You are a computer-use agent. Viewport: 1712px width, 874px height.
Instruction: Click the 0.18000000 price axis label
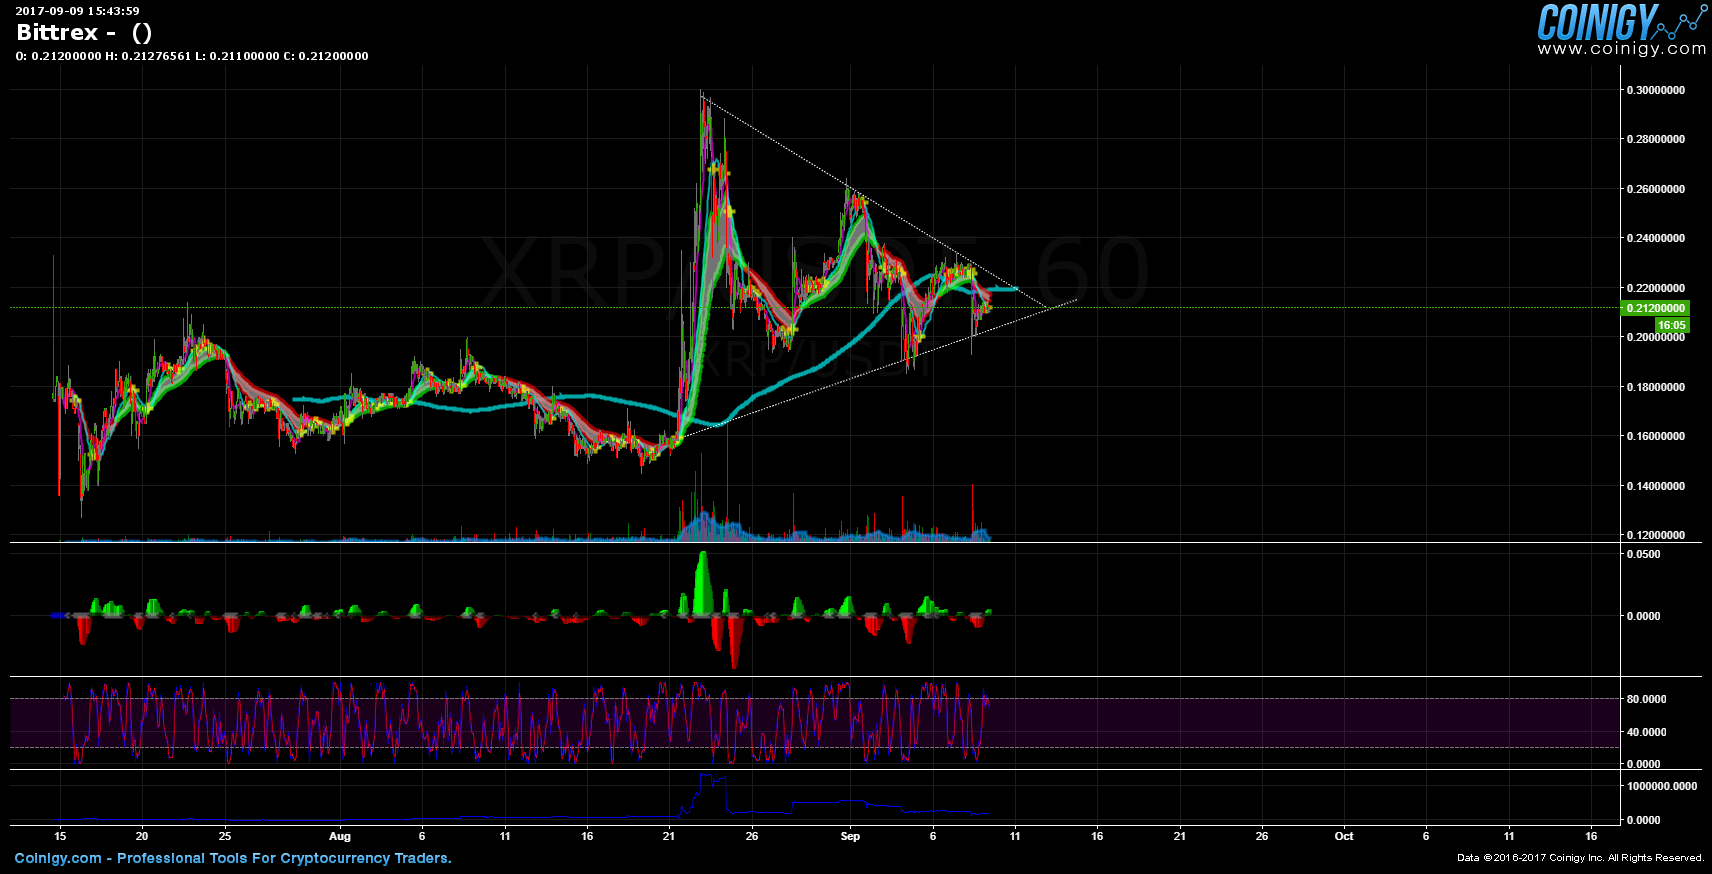point(1656,387)
